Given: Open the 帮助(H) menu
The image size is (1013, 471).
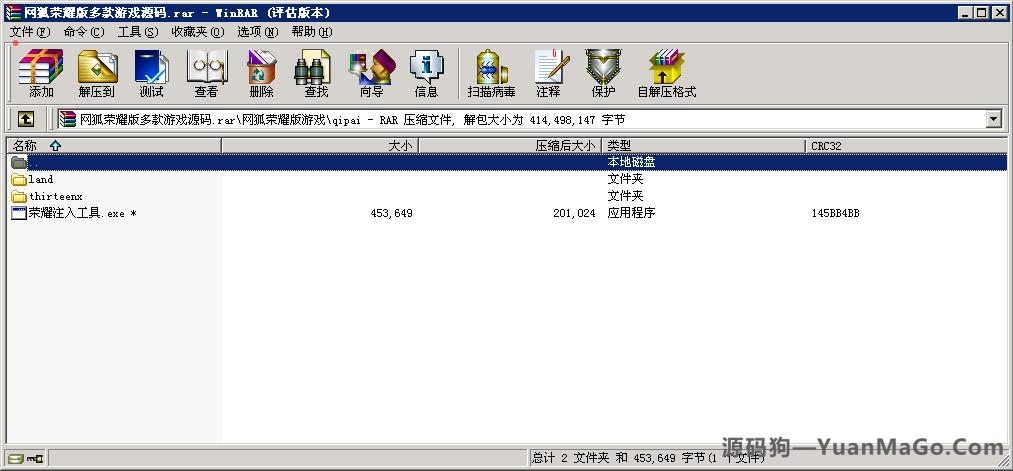Looking at the screenshot, I should click(311, 32).
